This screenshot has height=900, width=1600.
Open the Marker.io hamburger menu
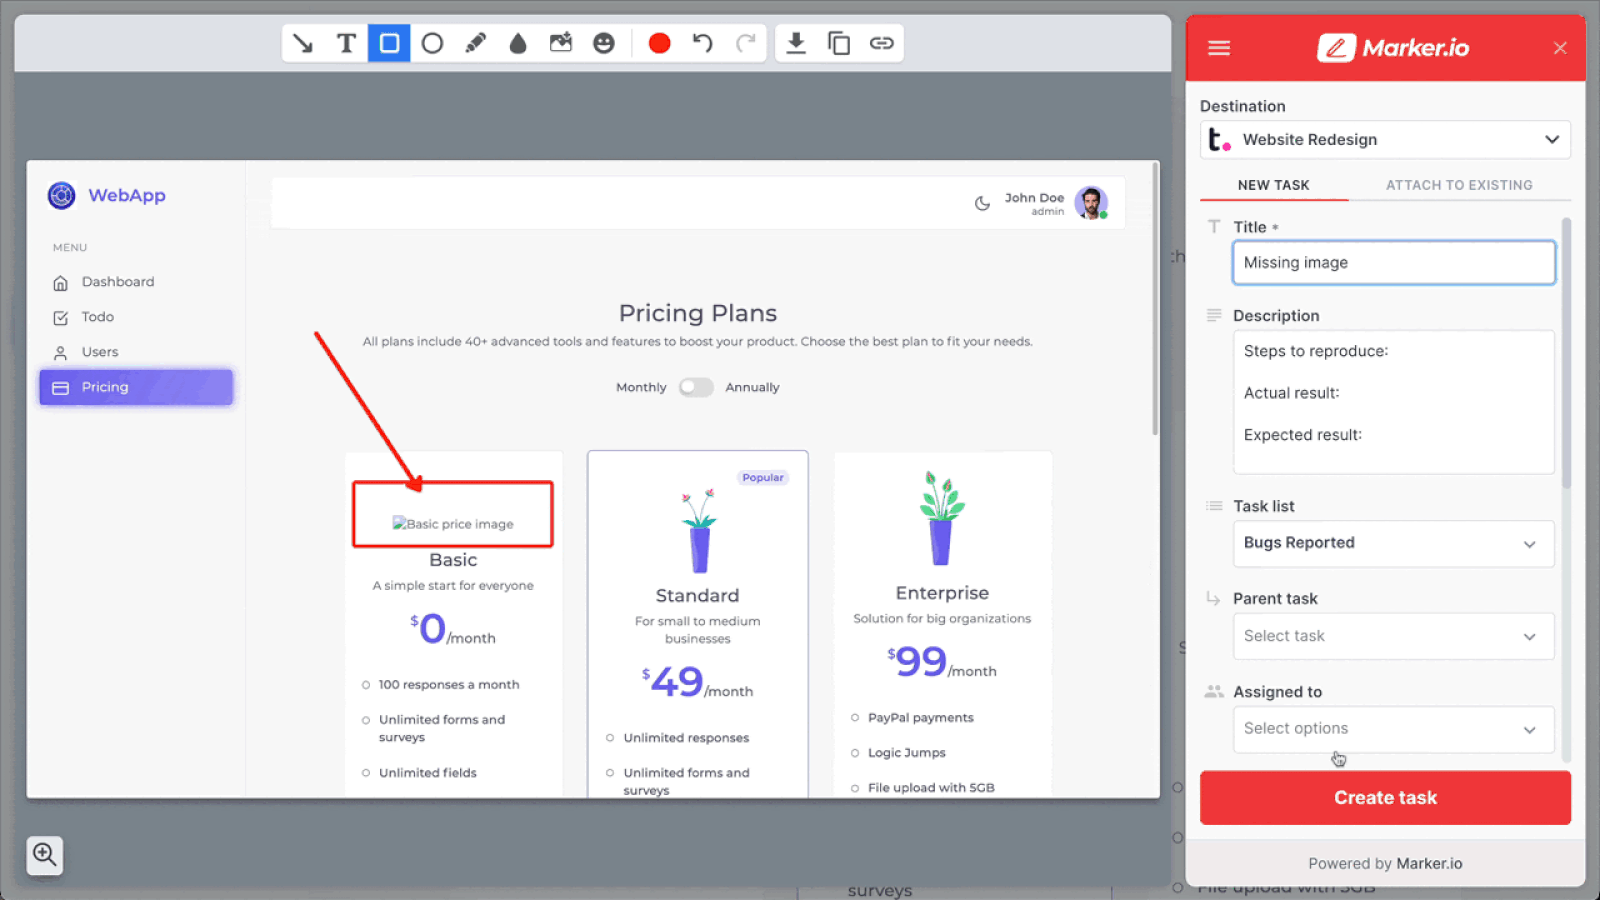[1219, 48]
